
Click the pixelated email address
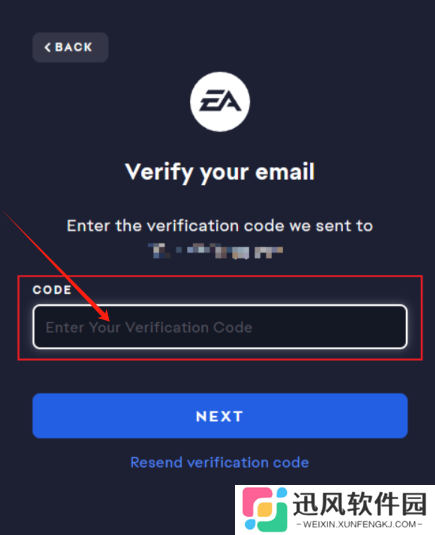[x=215, y=251]
